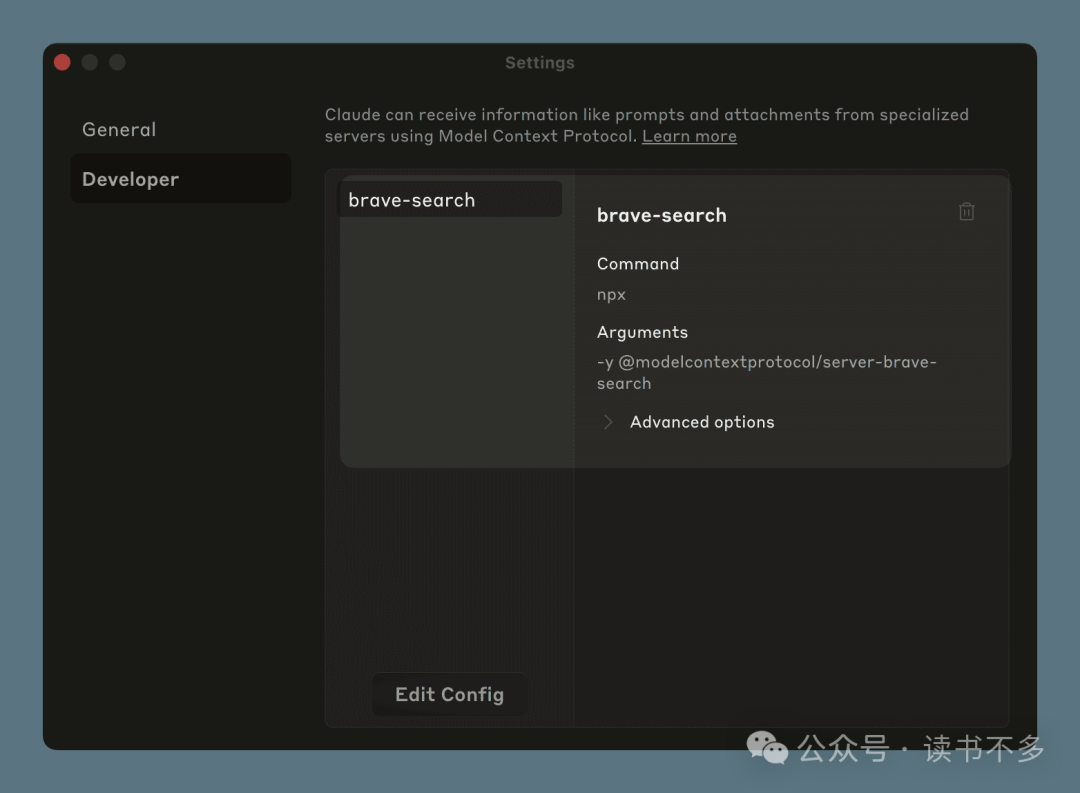Click the brave-search heading in the details pane
This screenshot has width=1080, height=793.
click(x=661, y=216)
